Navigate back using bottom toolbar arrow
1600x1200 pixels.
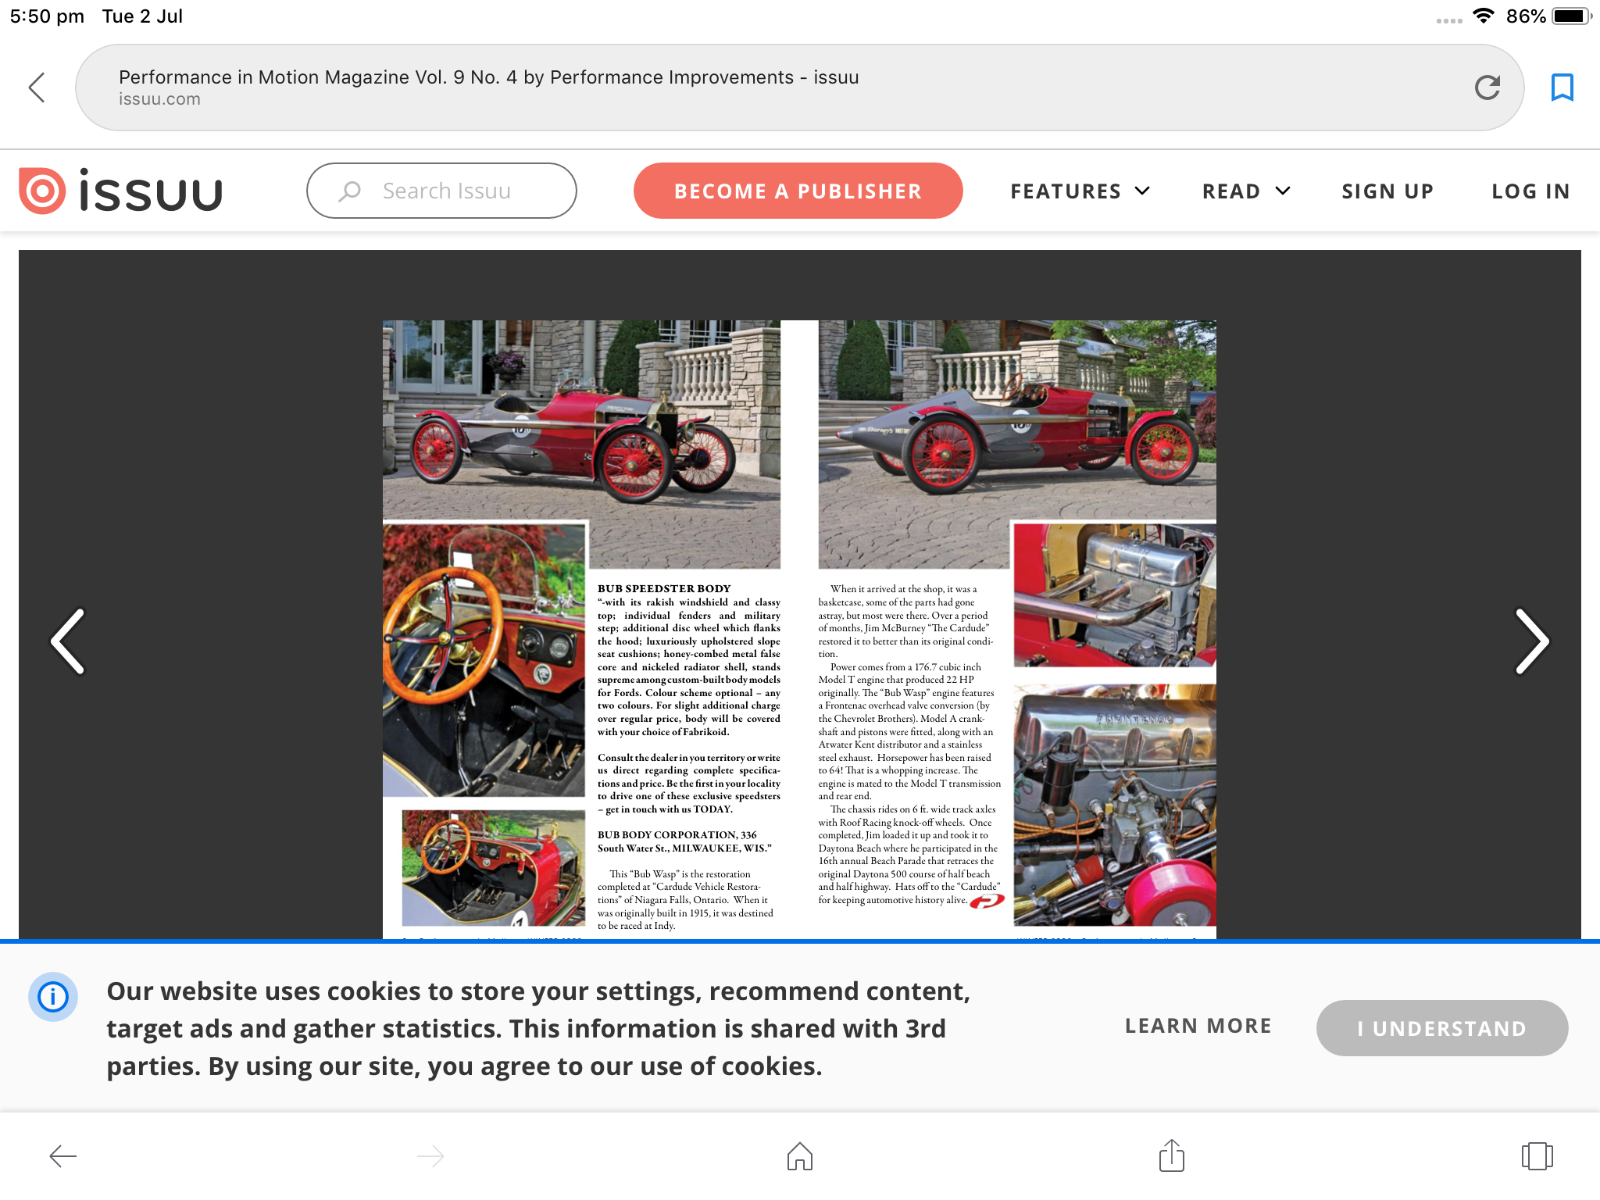tap(63, 1157)
